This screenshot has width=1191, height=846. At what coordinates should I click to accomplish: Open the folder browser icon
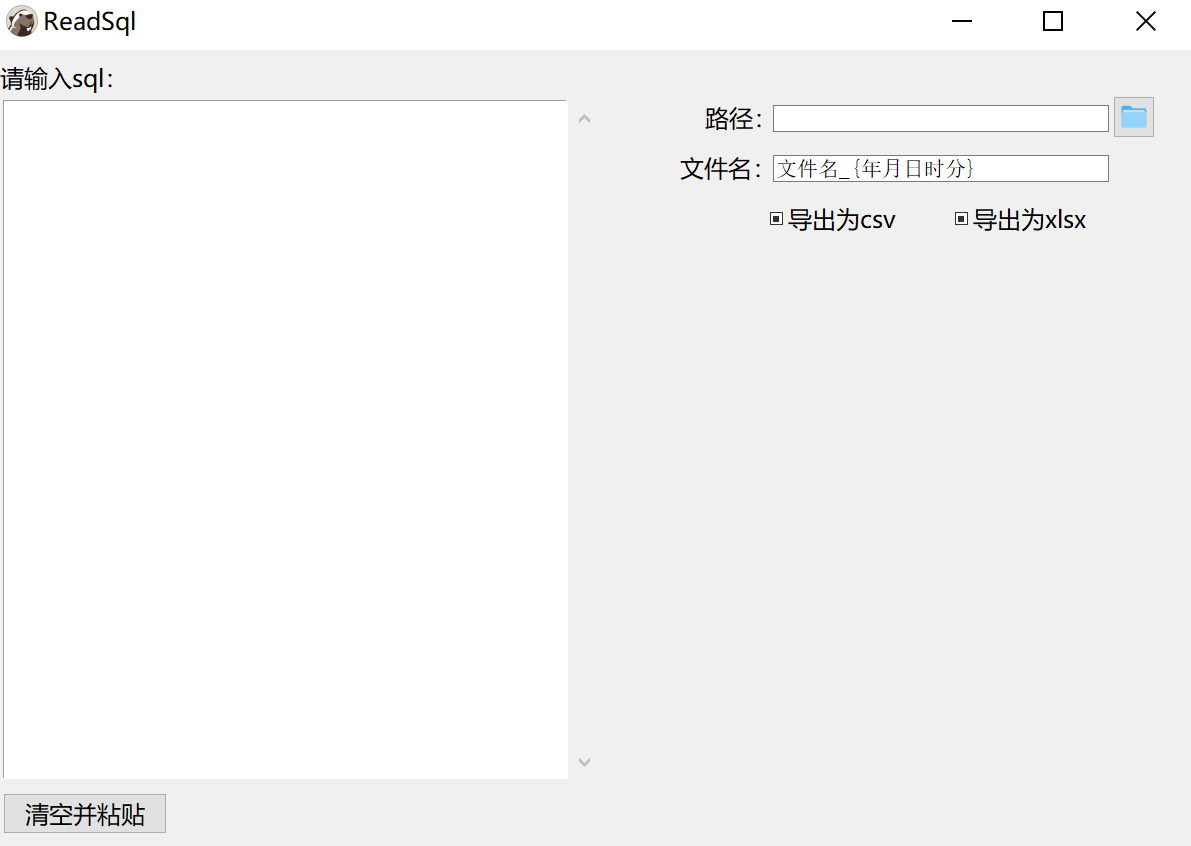pos(1132,117)
